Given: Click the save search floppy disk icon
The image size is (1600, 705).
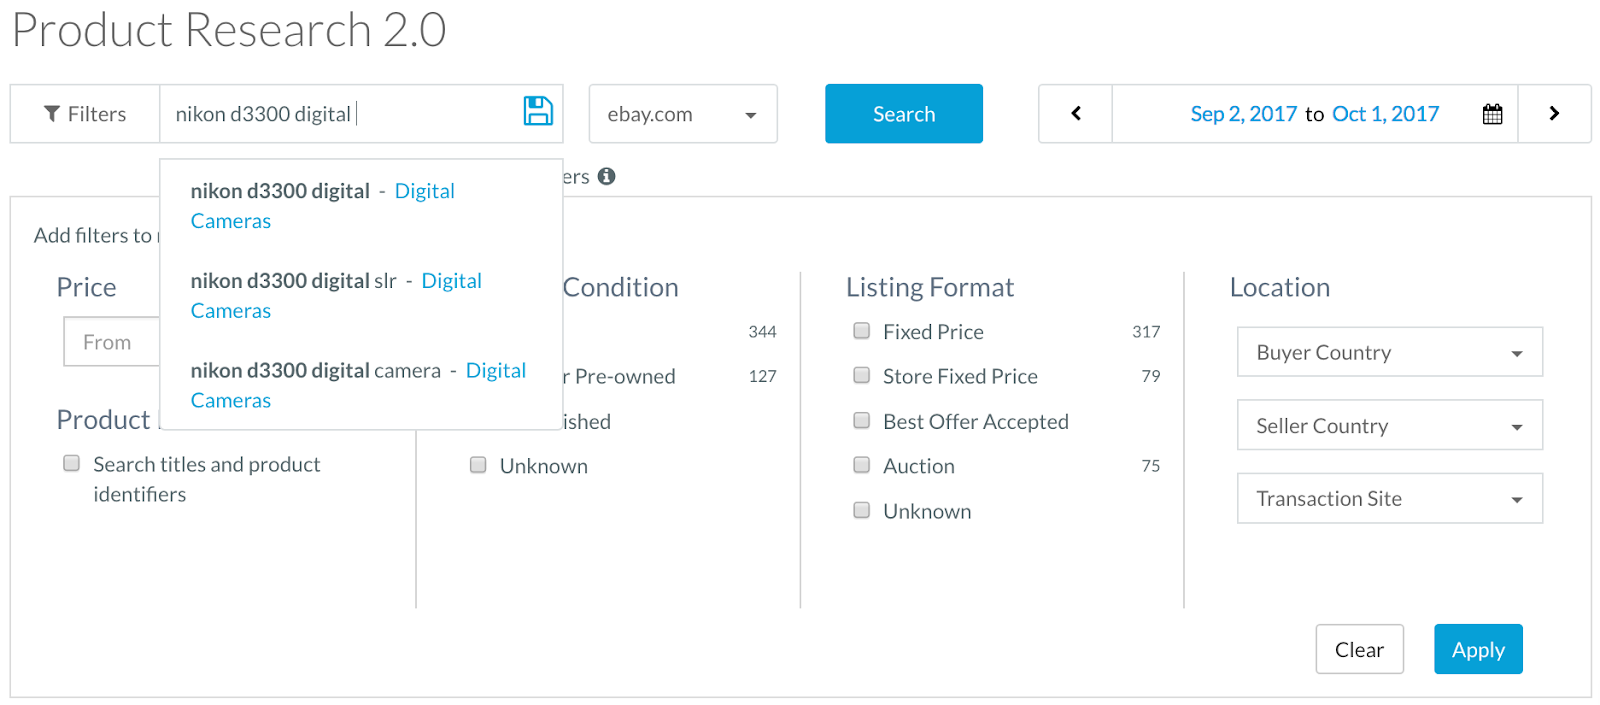Looking at the screenshot, I should point(538,111).
